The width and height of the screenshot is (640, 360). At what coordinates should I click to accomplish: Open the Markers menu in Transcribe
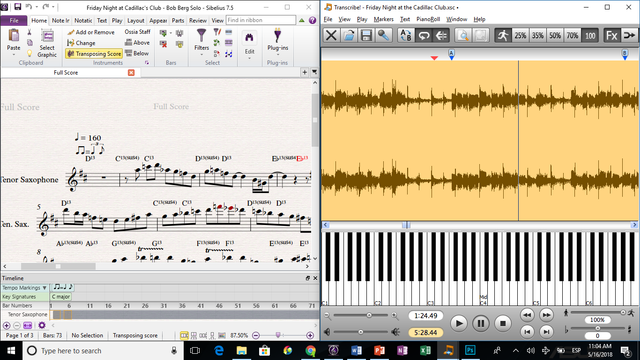[383, 19]
